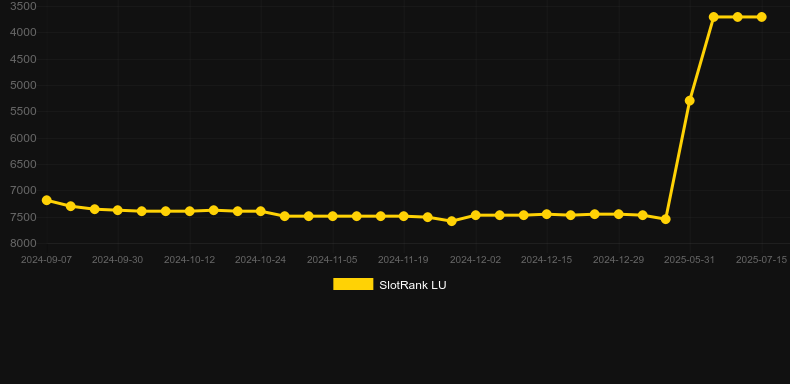Click the data point above 2024-09-30
The height and width of the screenshot is (384, 790).
pyautogui.click(x=118, y=210)
